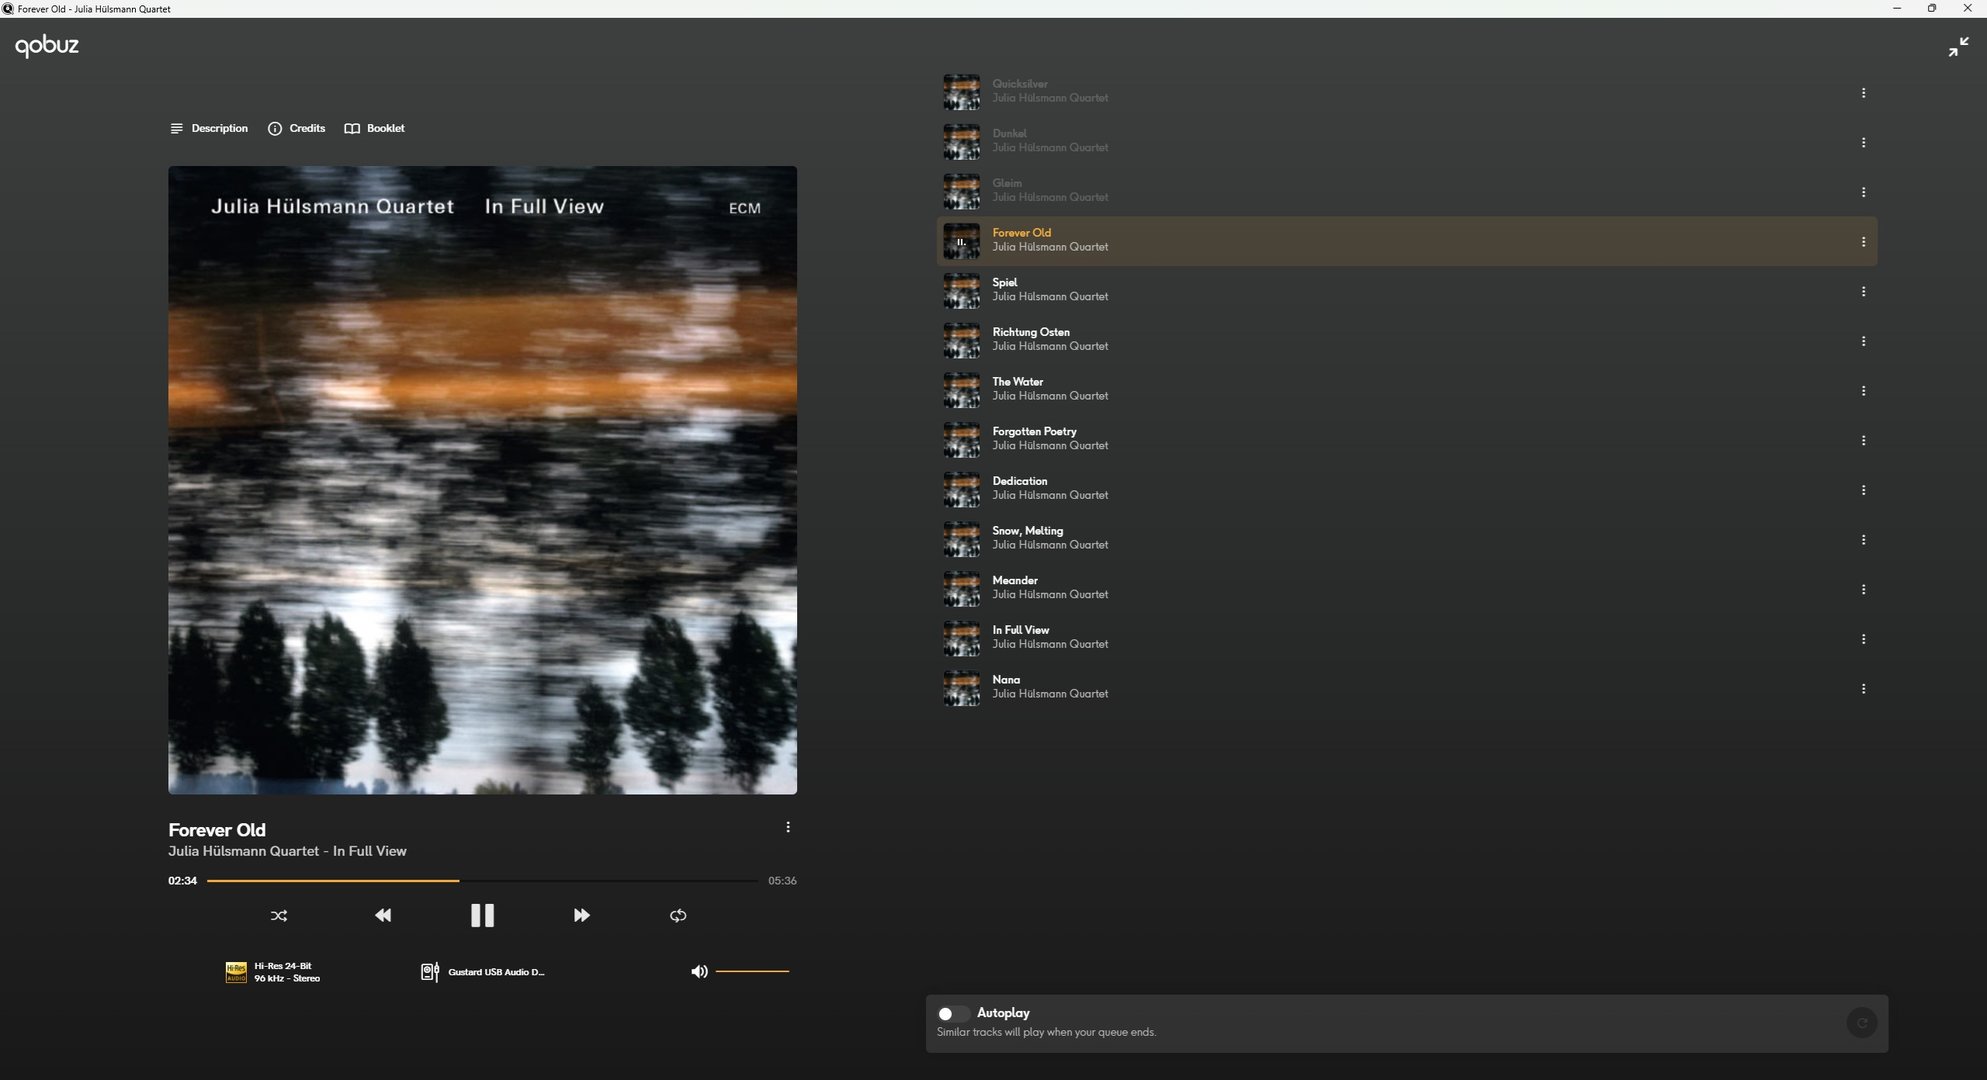Image resolution: width=1987 pixels, height=1080 pixels.
Task: Open three-dot menu for Nana track
Action: click(1863, 689)
